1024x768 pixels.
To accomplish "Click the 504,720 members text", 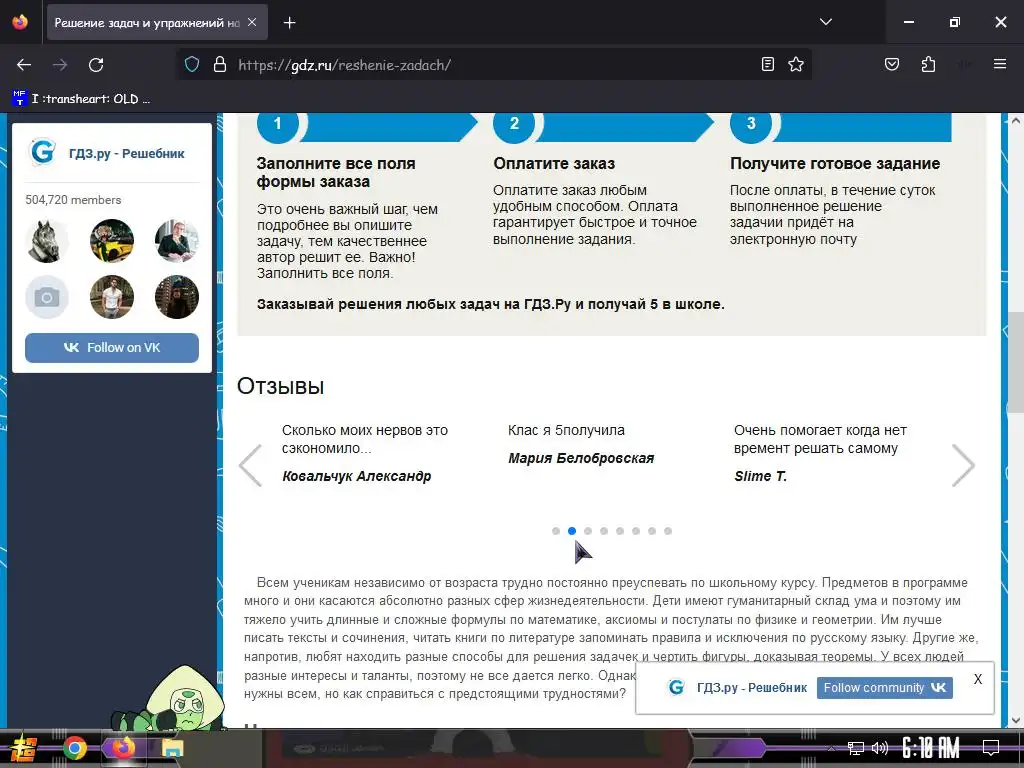I will tap(73, 200).
